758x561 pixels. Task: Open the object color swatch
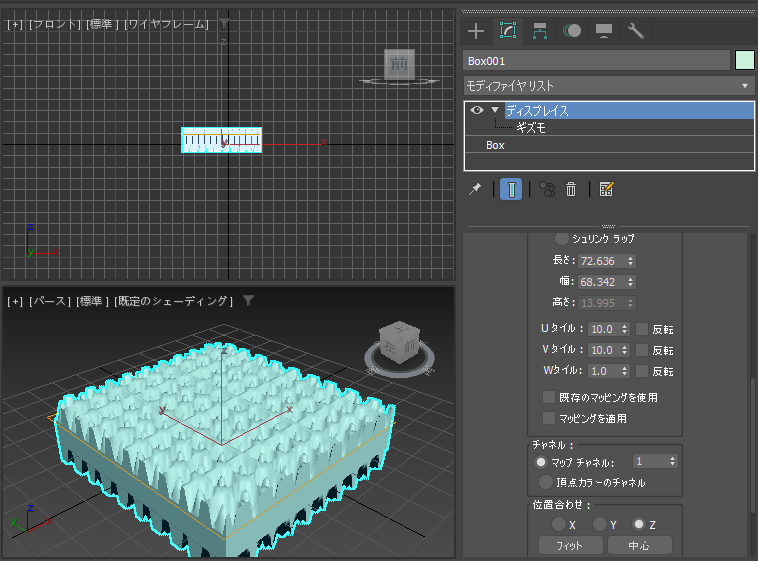(x=744, y=61)
